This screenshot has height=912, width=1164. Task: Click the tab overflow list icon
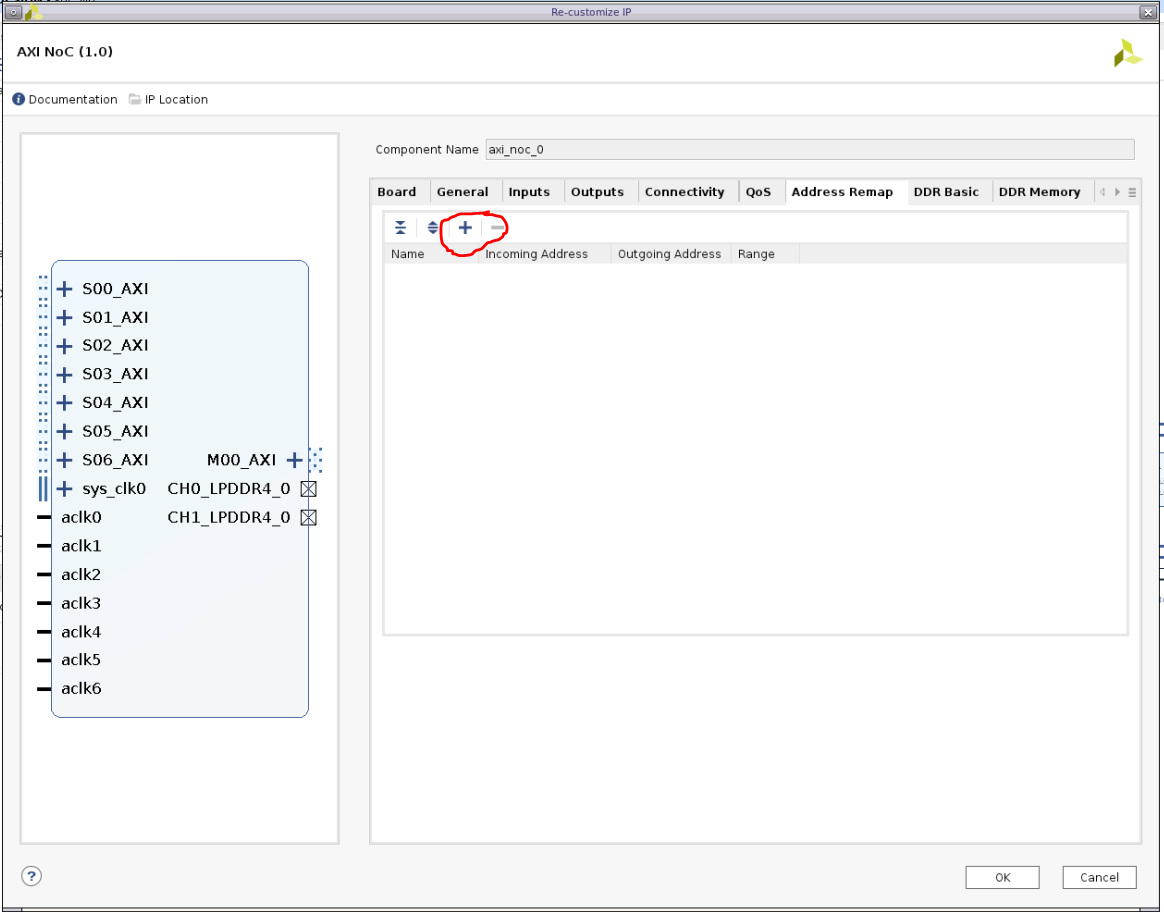[x=1134, y=191]
